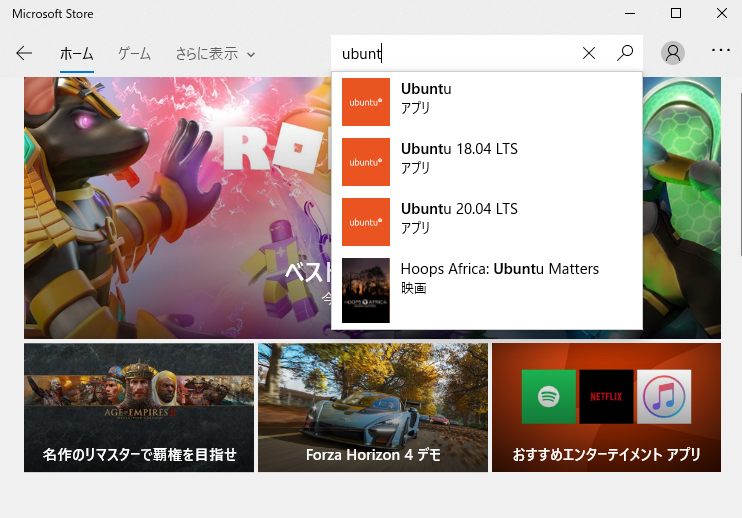Open the おすすめエンターテイメント アプリ tile
The image size is (742, 518).
coord(606,407)
